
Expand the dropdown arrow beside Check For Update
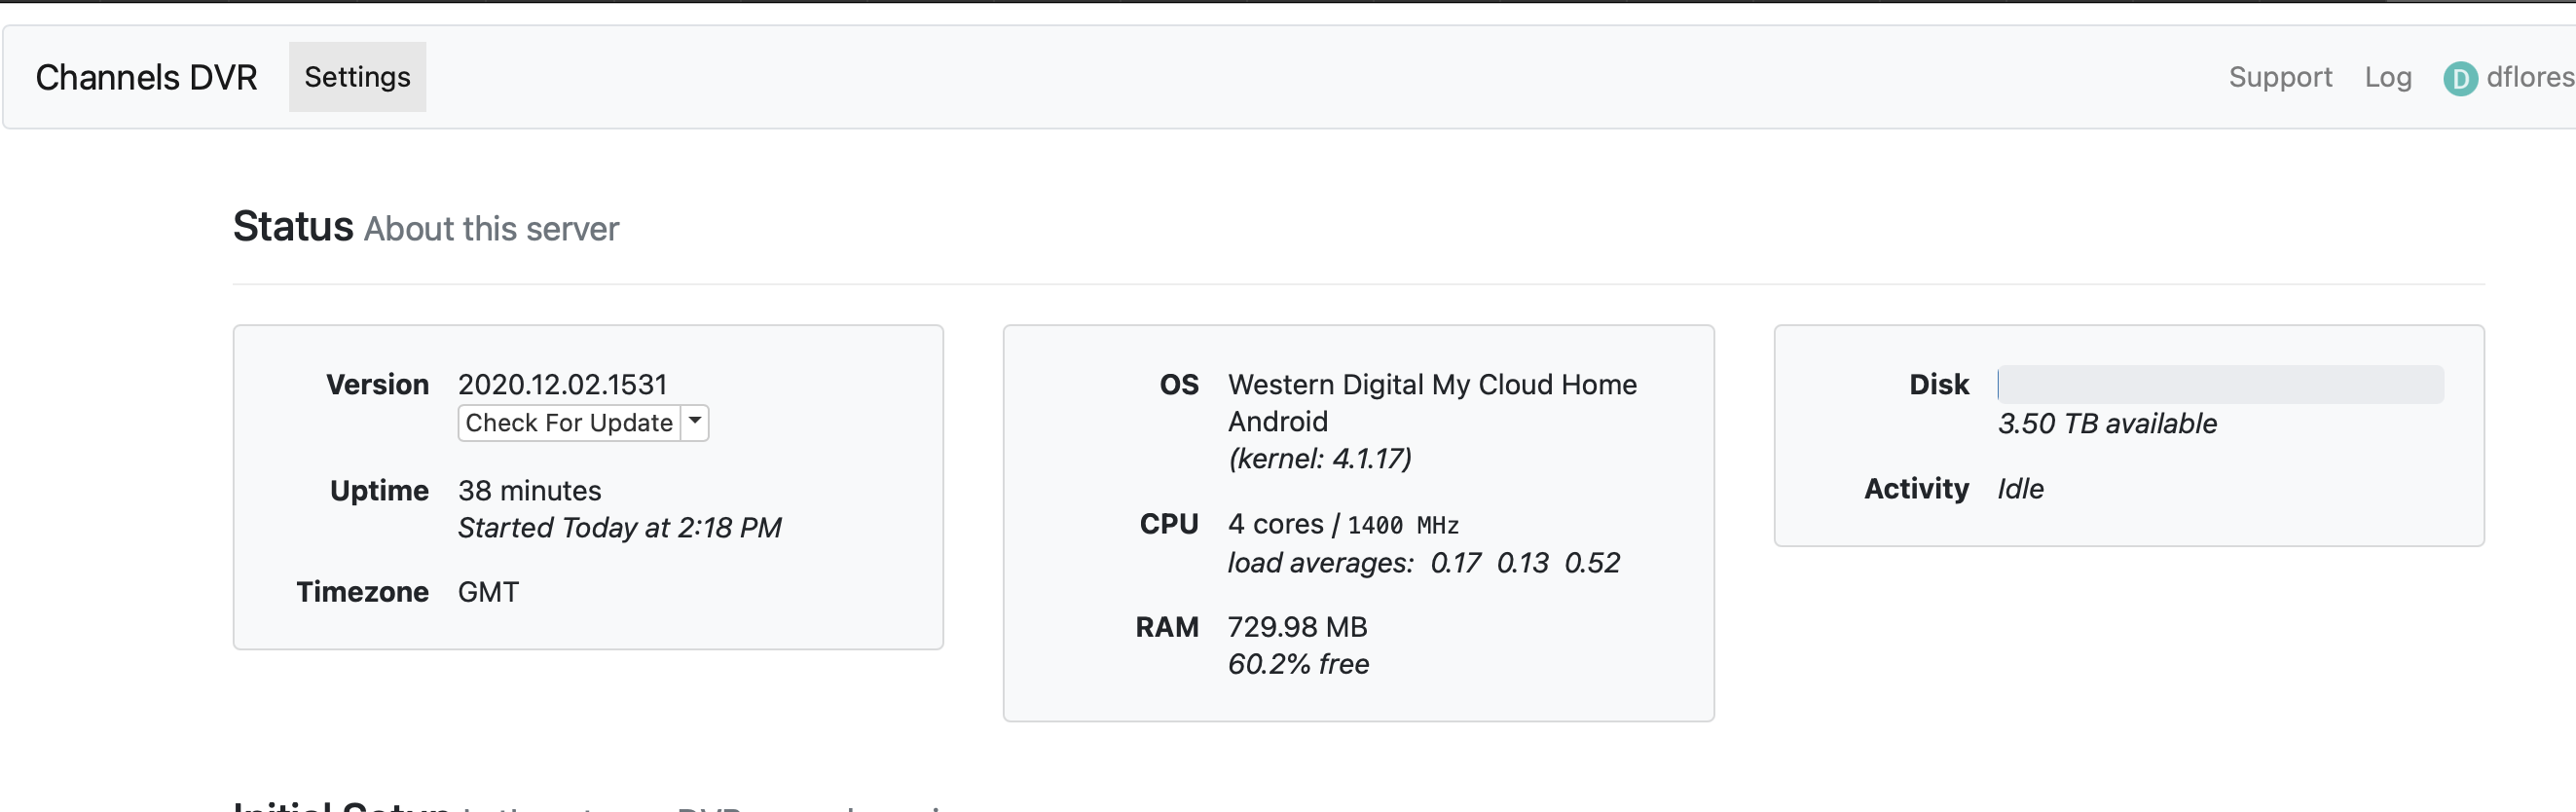click(694, 422)
